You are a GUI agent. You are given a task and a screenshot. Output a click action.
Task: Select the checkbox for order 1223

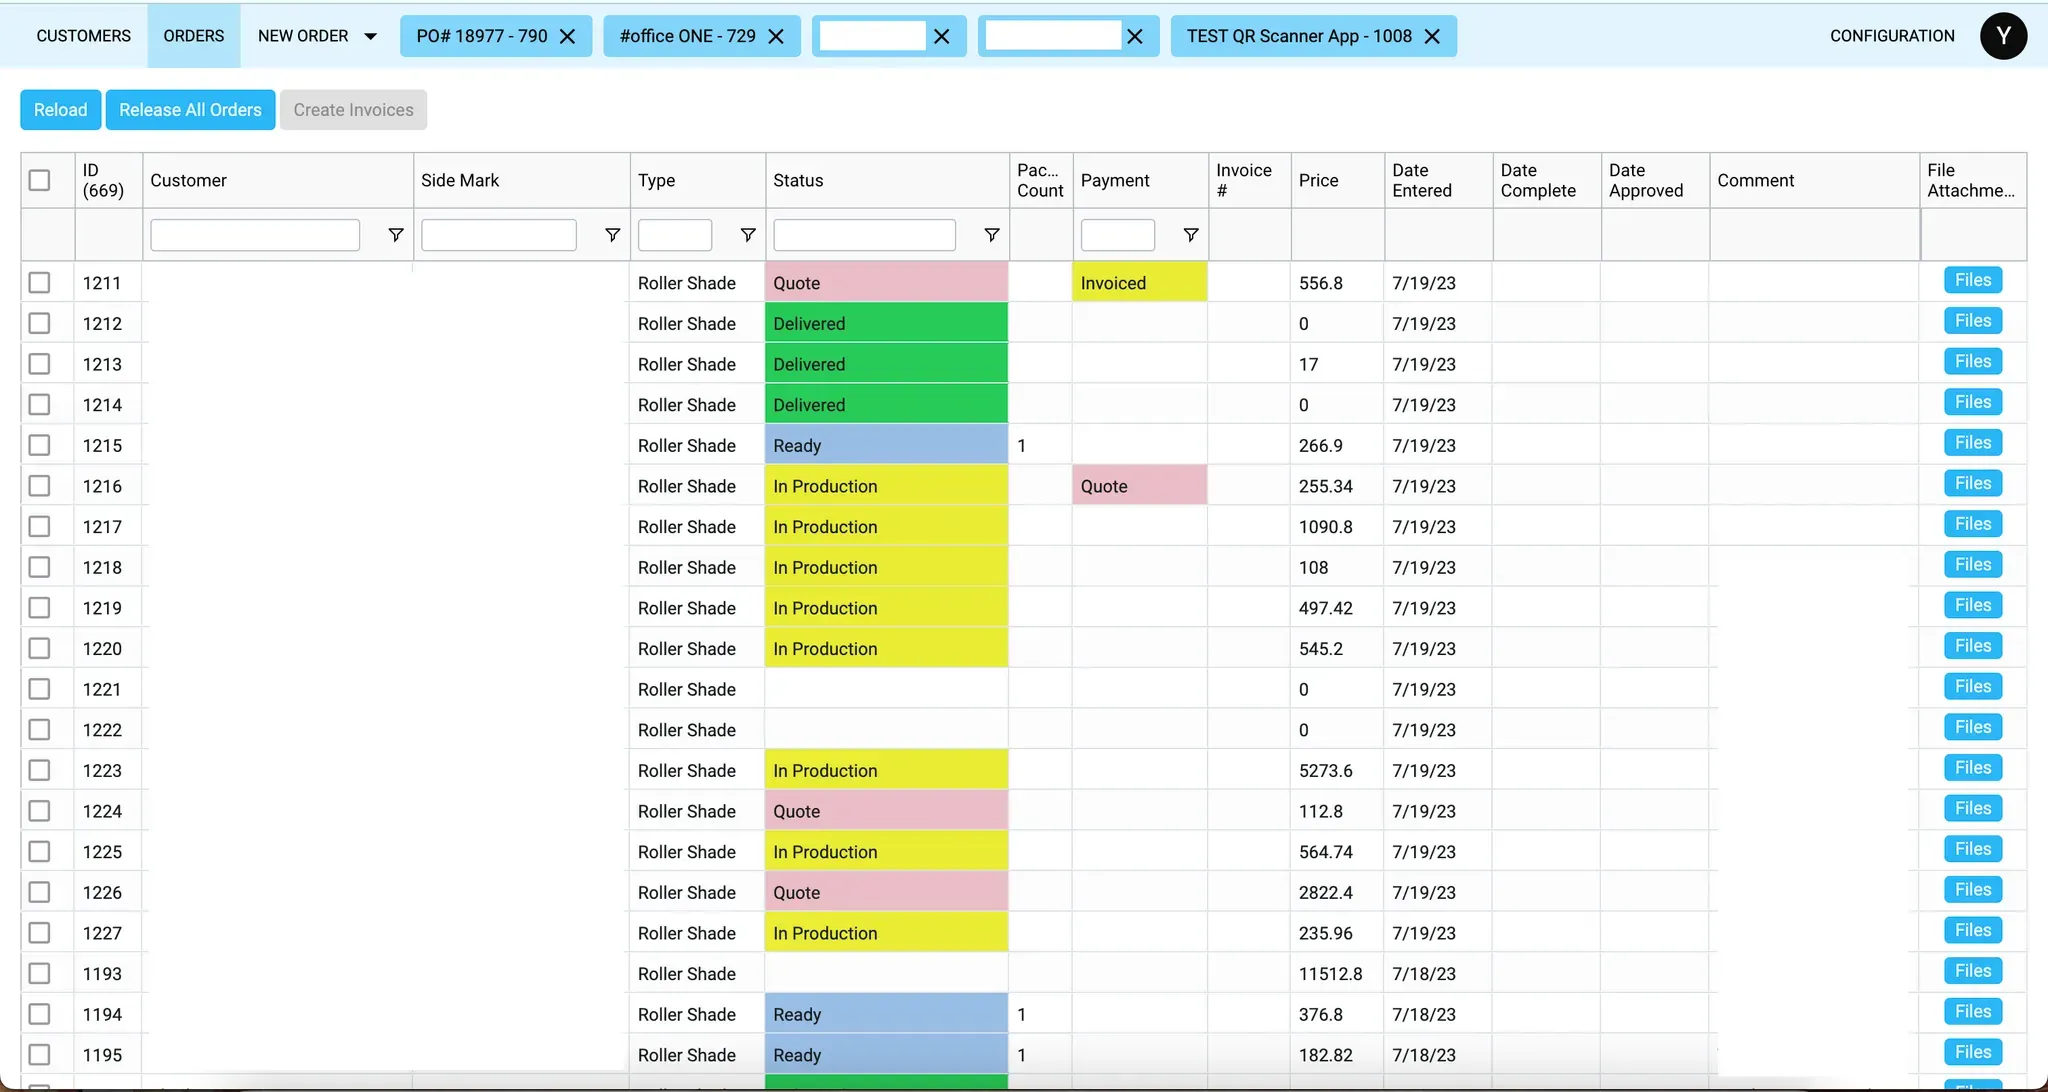tap(40, 770)
